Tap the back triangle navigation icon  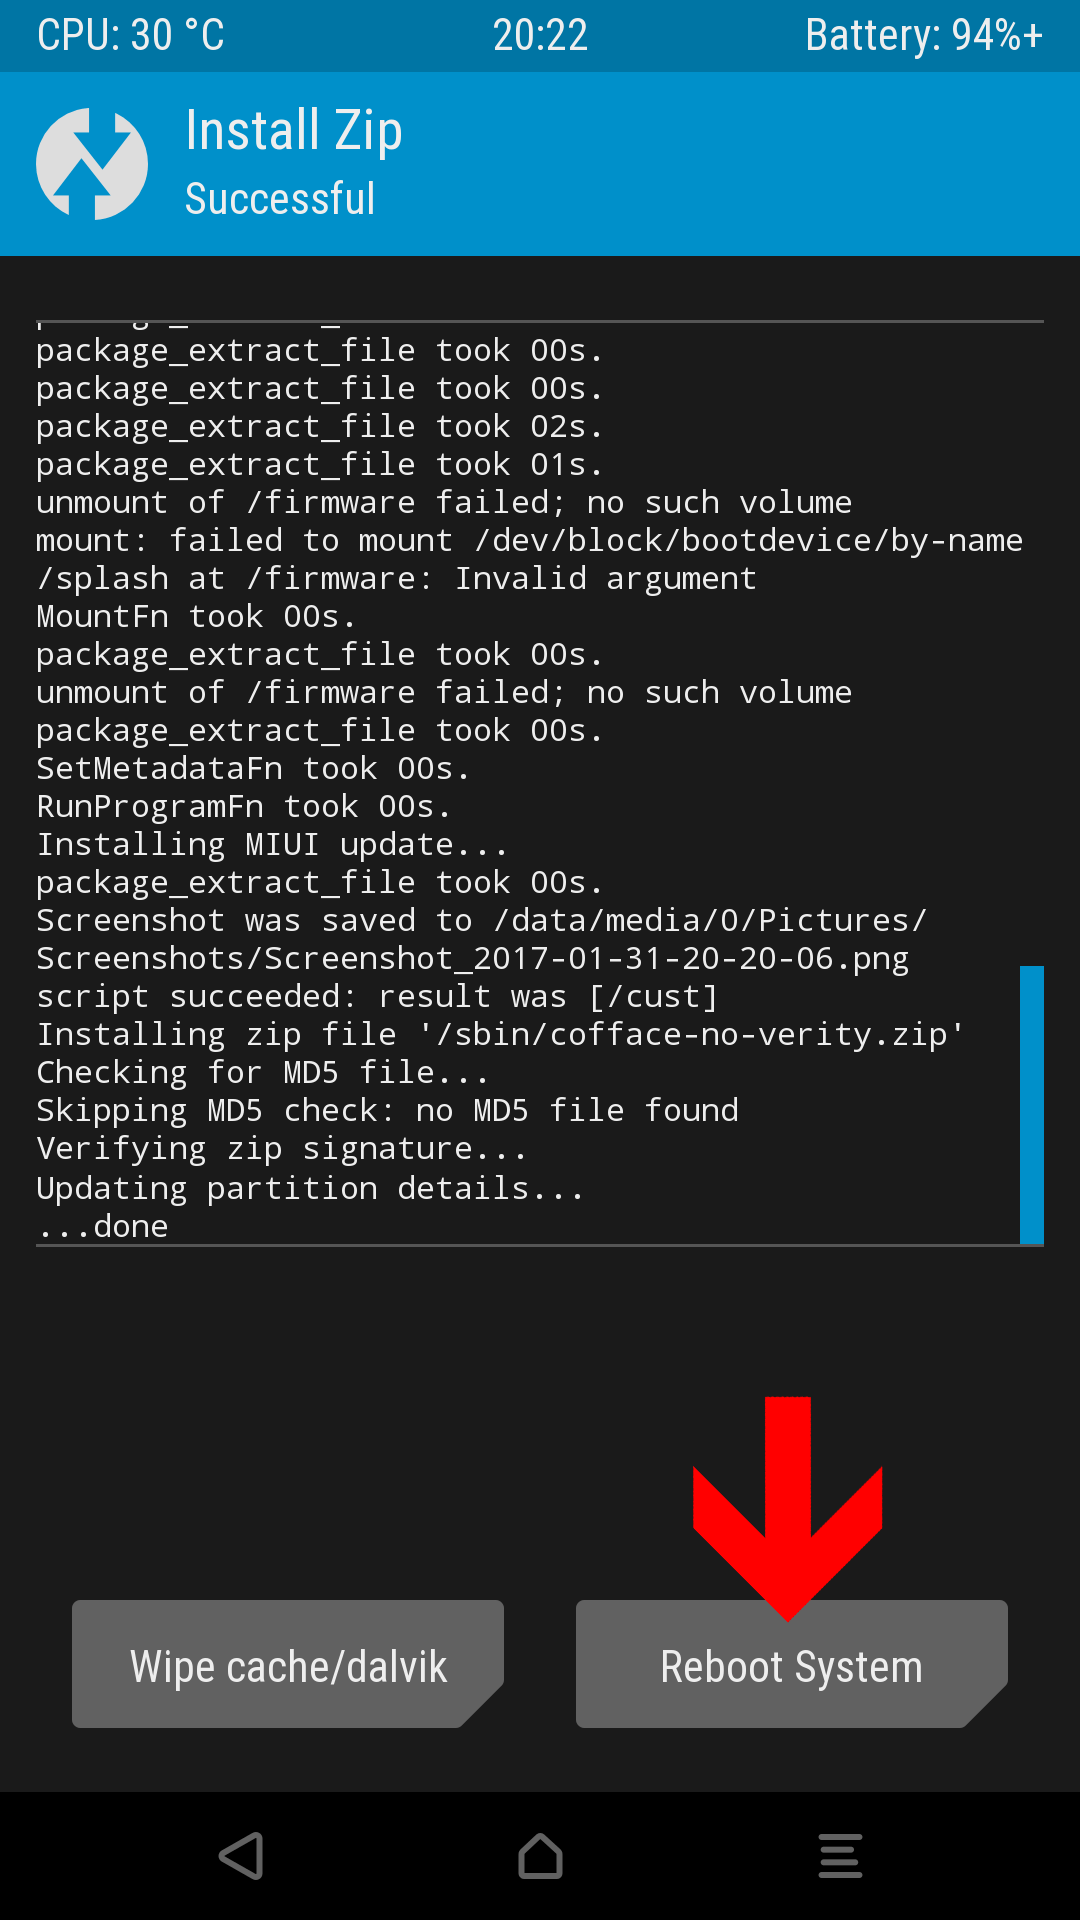click(241, 1856)
